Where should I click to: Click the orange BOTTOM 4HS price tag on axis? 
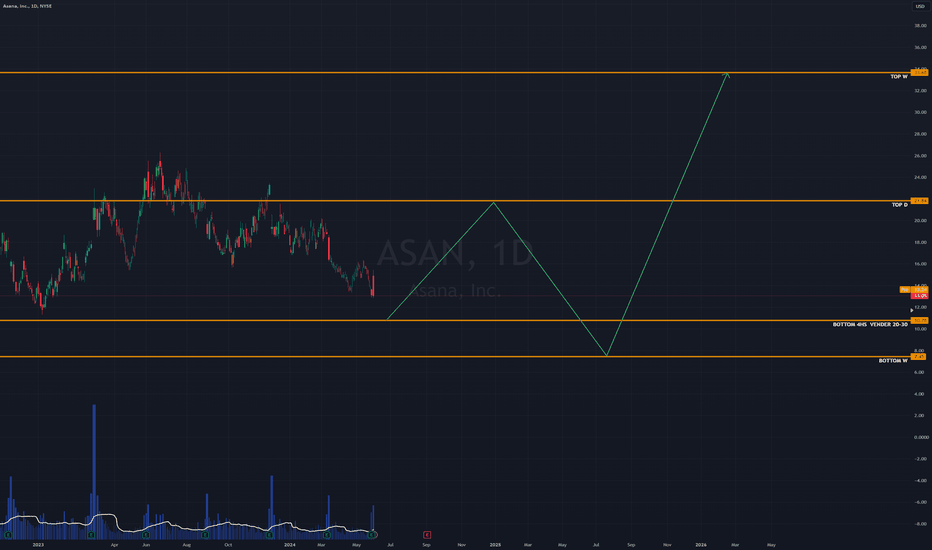tap(919, 320)
